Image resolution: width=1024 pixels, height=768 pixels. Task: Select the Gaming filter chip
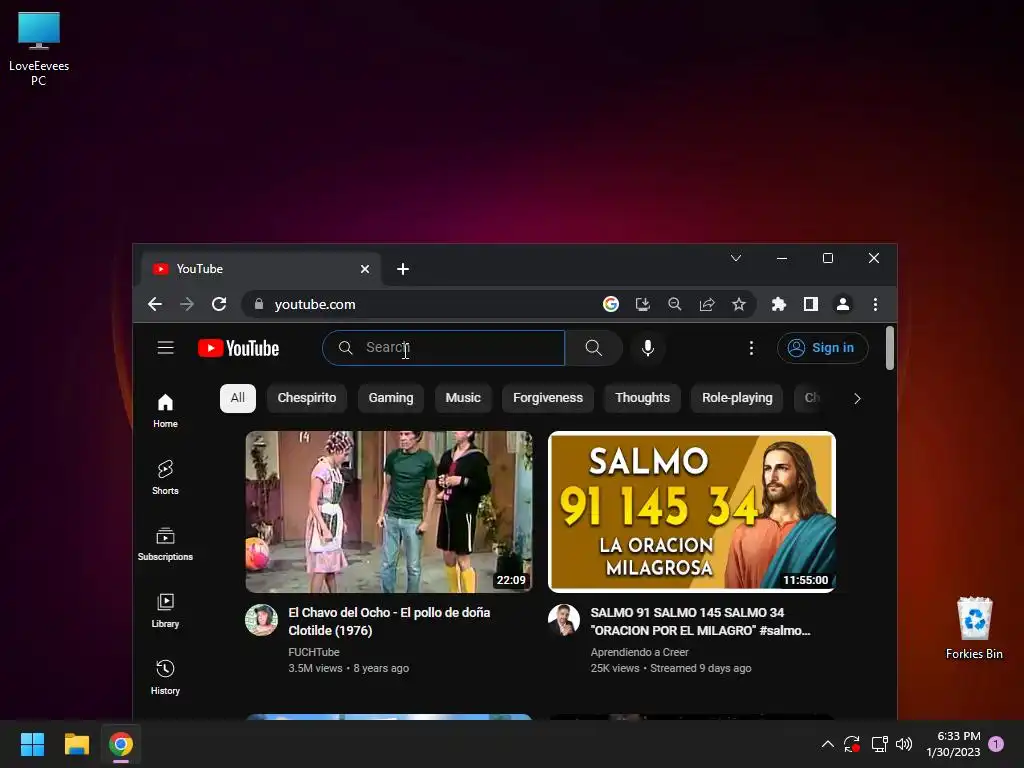(x=391, y=398)
